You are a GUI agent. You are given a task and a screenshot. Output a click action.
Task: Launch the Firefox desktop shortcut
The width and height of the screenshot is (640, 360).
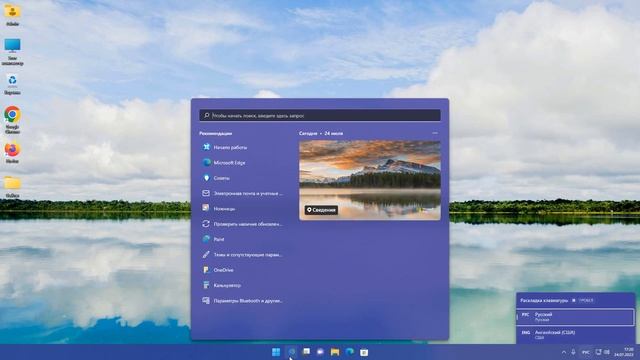pos(12,153)
